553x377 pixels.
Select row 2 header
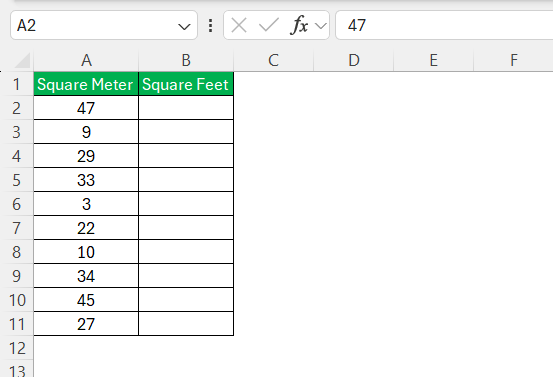point(17,108)
